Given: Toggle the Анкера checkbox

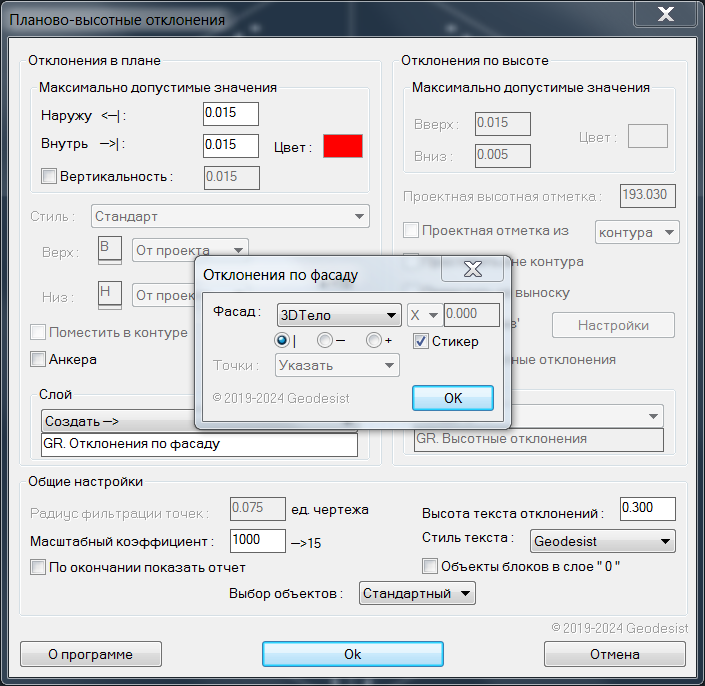Looking at the screenshot, I should pyautogui.click(x=39, y=359).
